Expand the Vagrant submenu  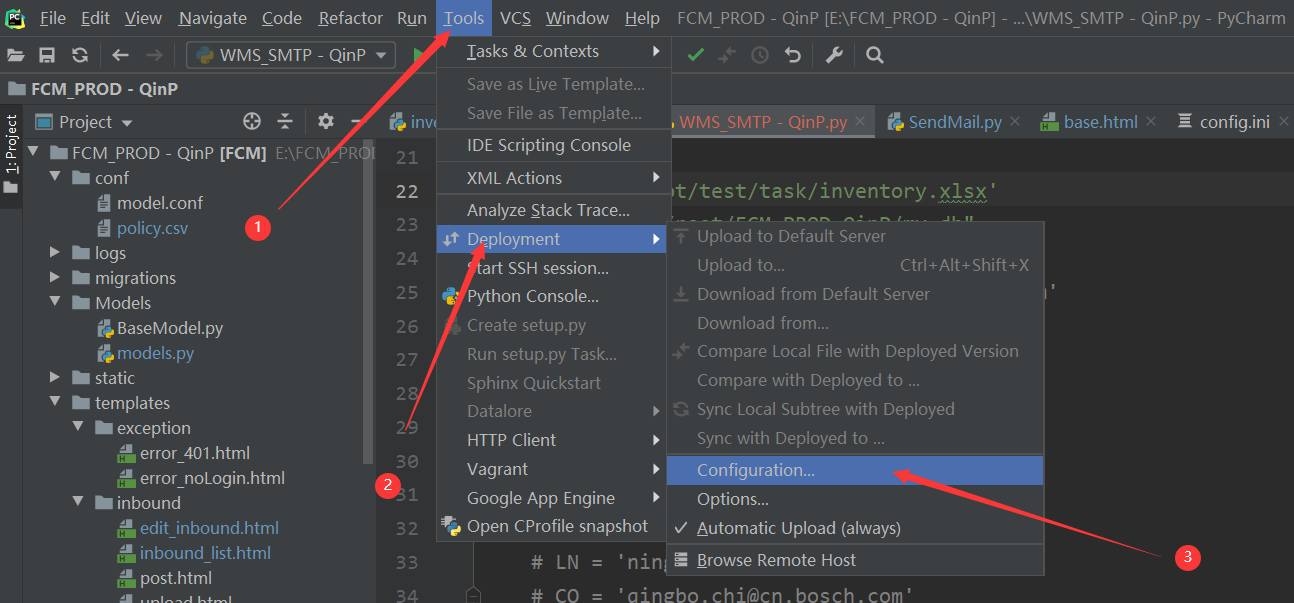pyautogui.click(x=553, y=469)
